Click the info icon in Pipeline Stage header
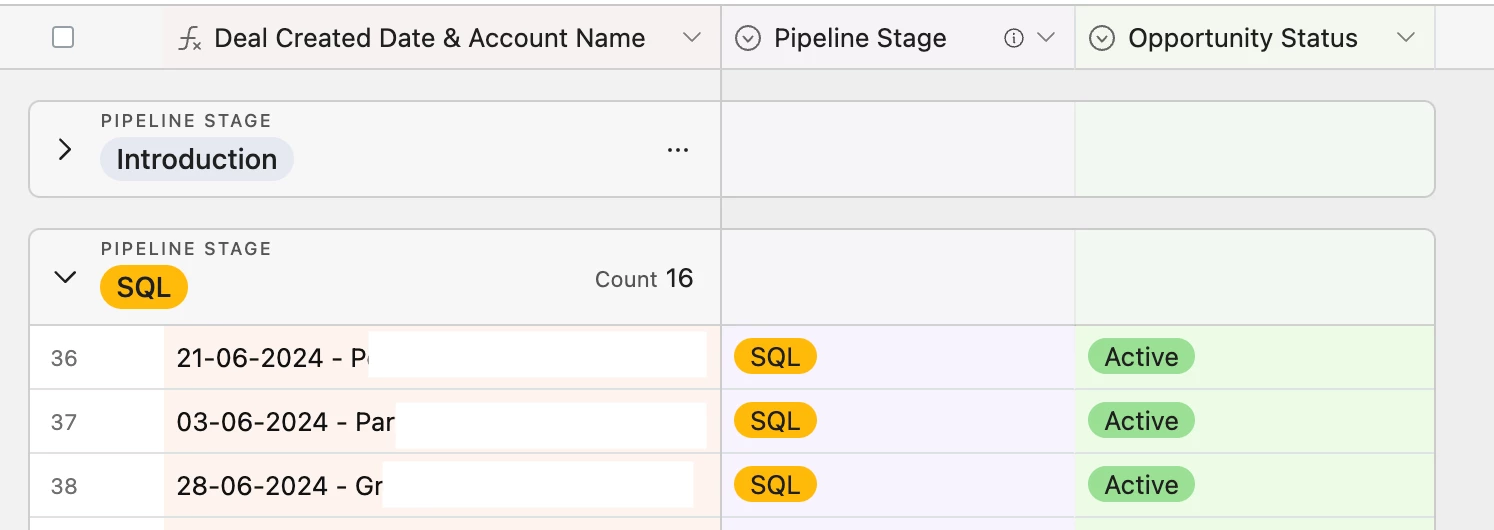 [x=1014, y=39]
